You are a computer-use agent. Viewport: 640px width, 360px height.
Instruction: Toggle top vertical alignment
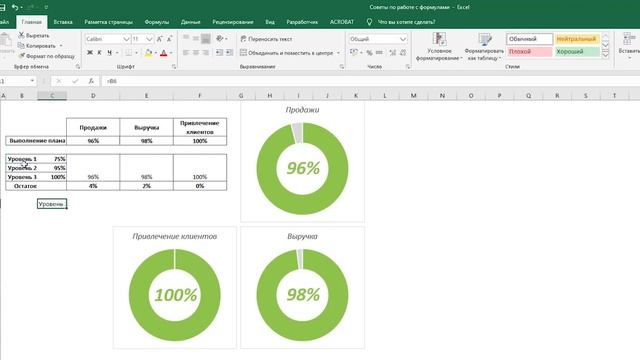click(x=186, y=38)
